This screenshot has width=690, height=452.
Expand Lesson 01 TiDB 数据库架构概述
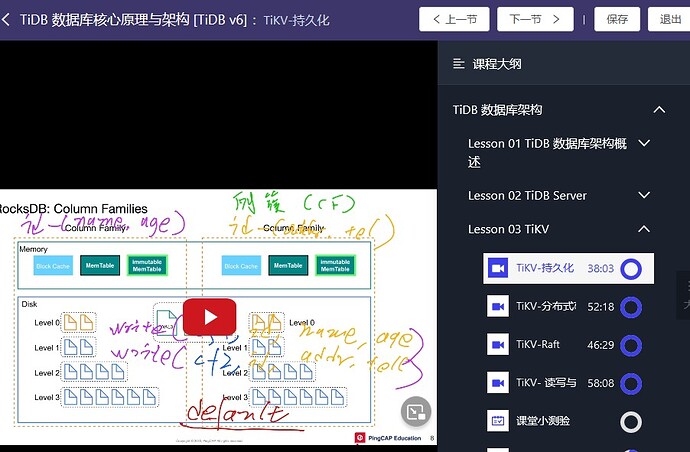pyautogui.click(x=644, y=144)
